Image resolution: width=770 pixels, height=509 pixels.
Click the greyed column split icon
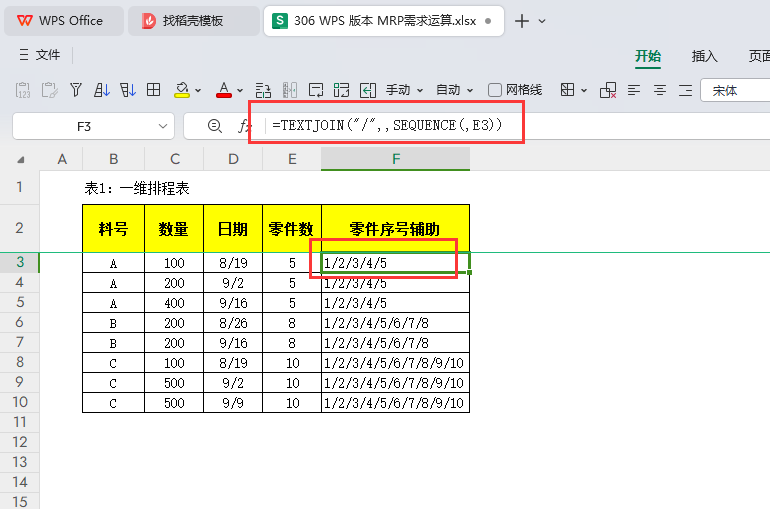click(x=290, y=90)
